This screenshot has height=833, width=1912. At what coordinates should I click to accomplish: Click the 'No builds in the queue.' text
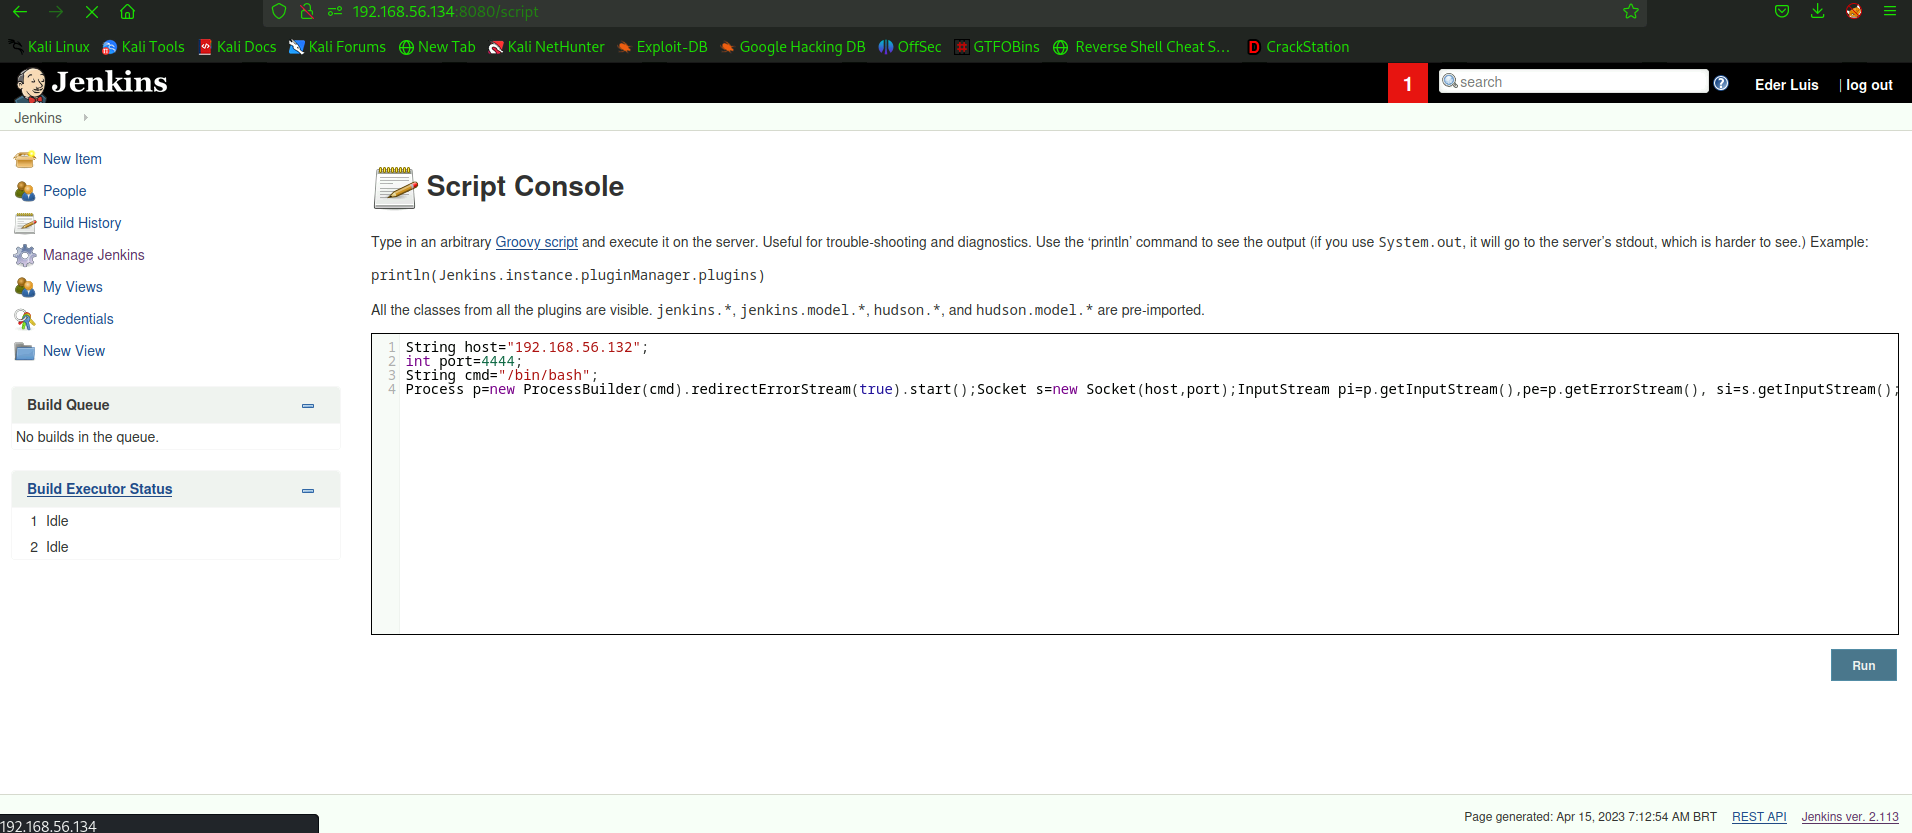click(88, 437)
